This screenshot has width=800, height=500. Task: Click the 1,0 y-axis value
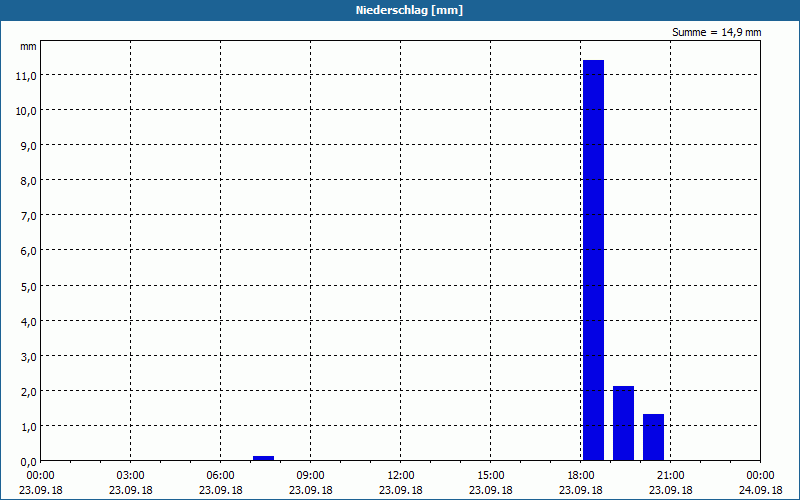pos(28,427)
